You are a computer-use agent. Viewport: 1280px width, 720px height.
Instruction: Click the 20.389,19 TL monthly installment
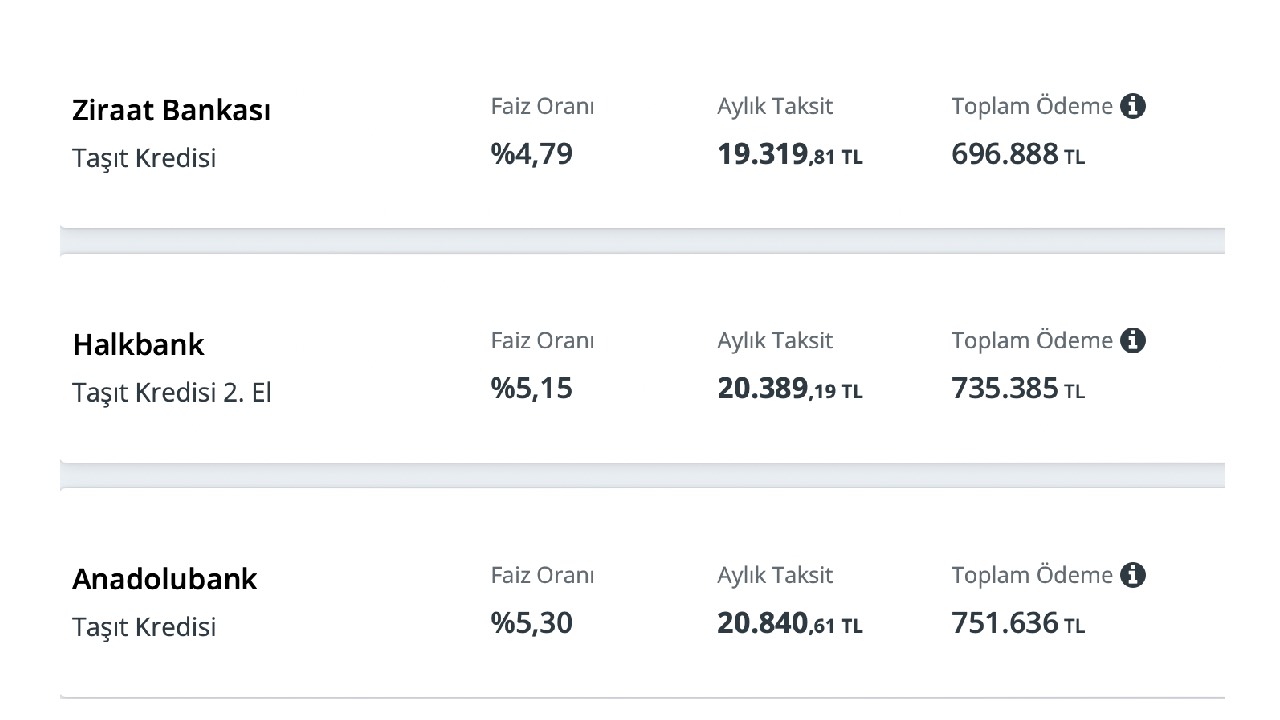[790, 389]
